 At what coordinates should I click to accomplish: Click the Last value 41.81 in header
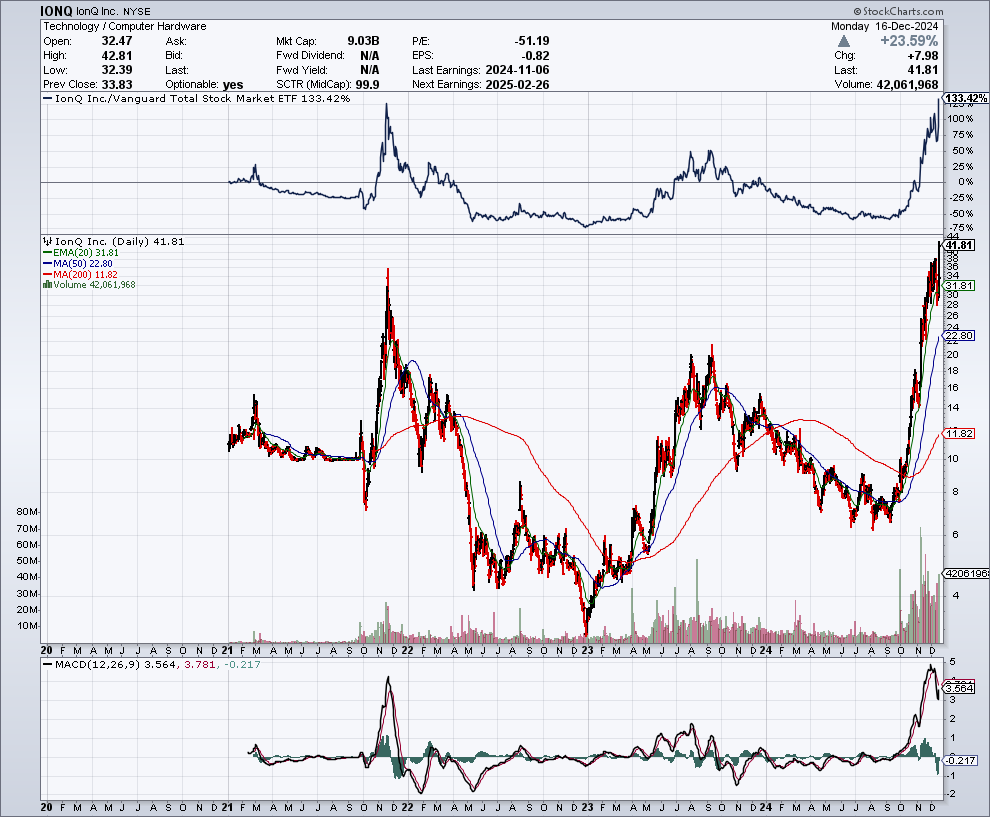(923, 70)
